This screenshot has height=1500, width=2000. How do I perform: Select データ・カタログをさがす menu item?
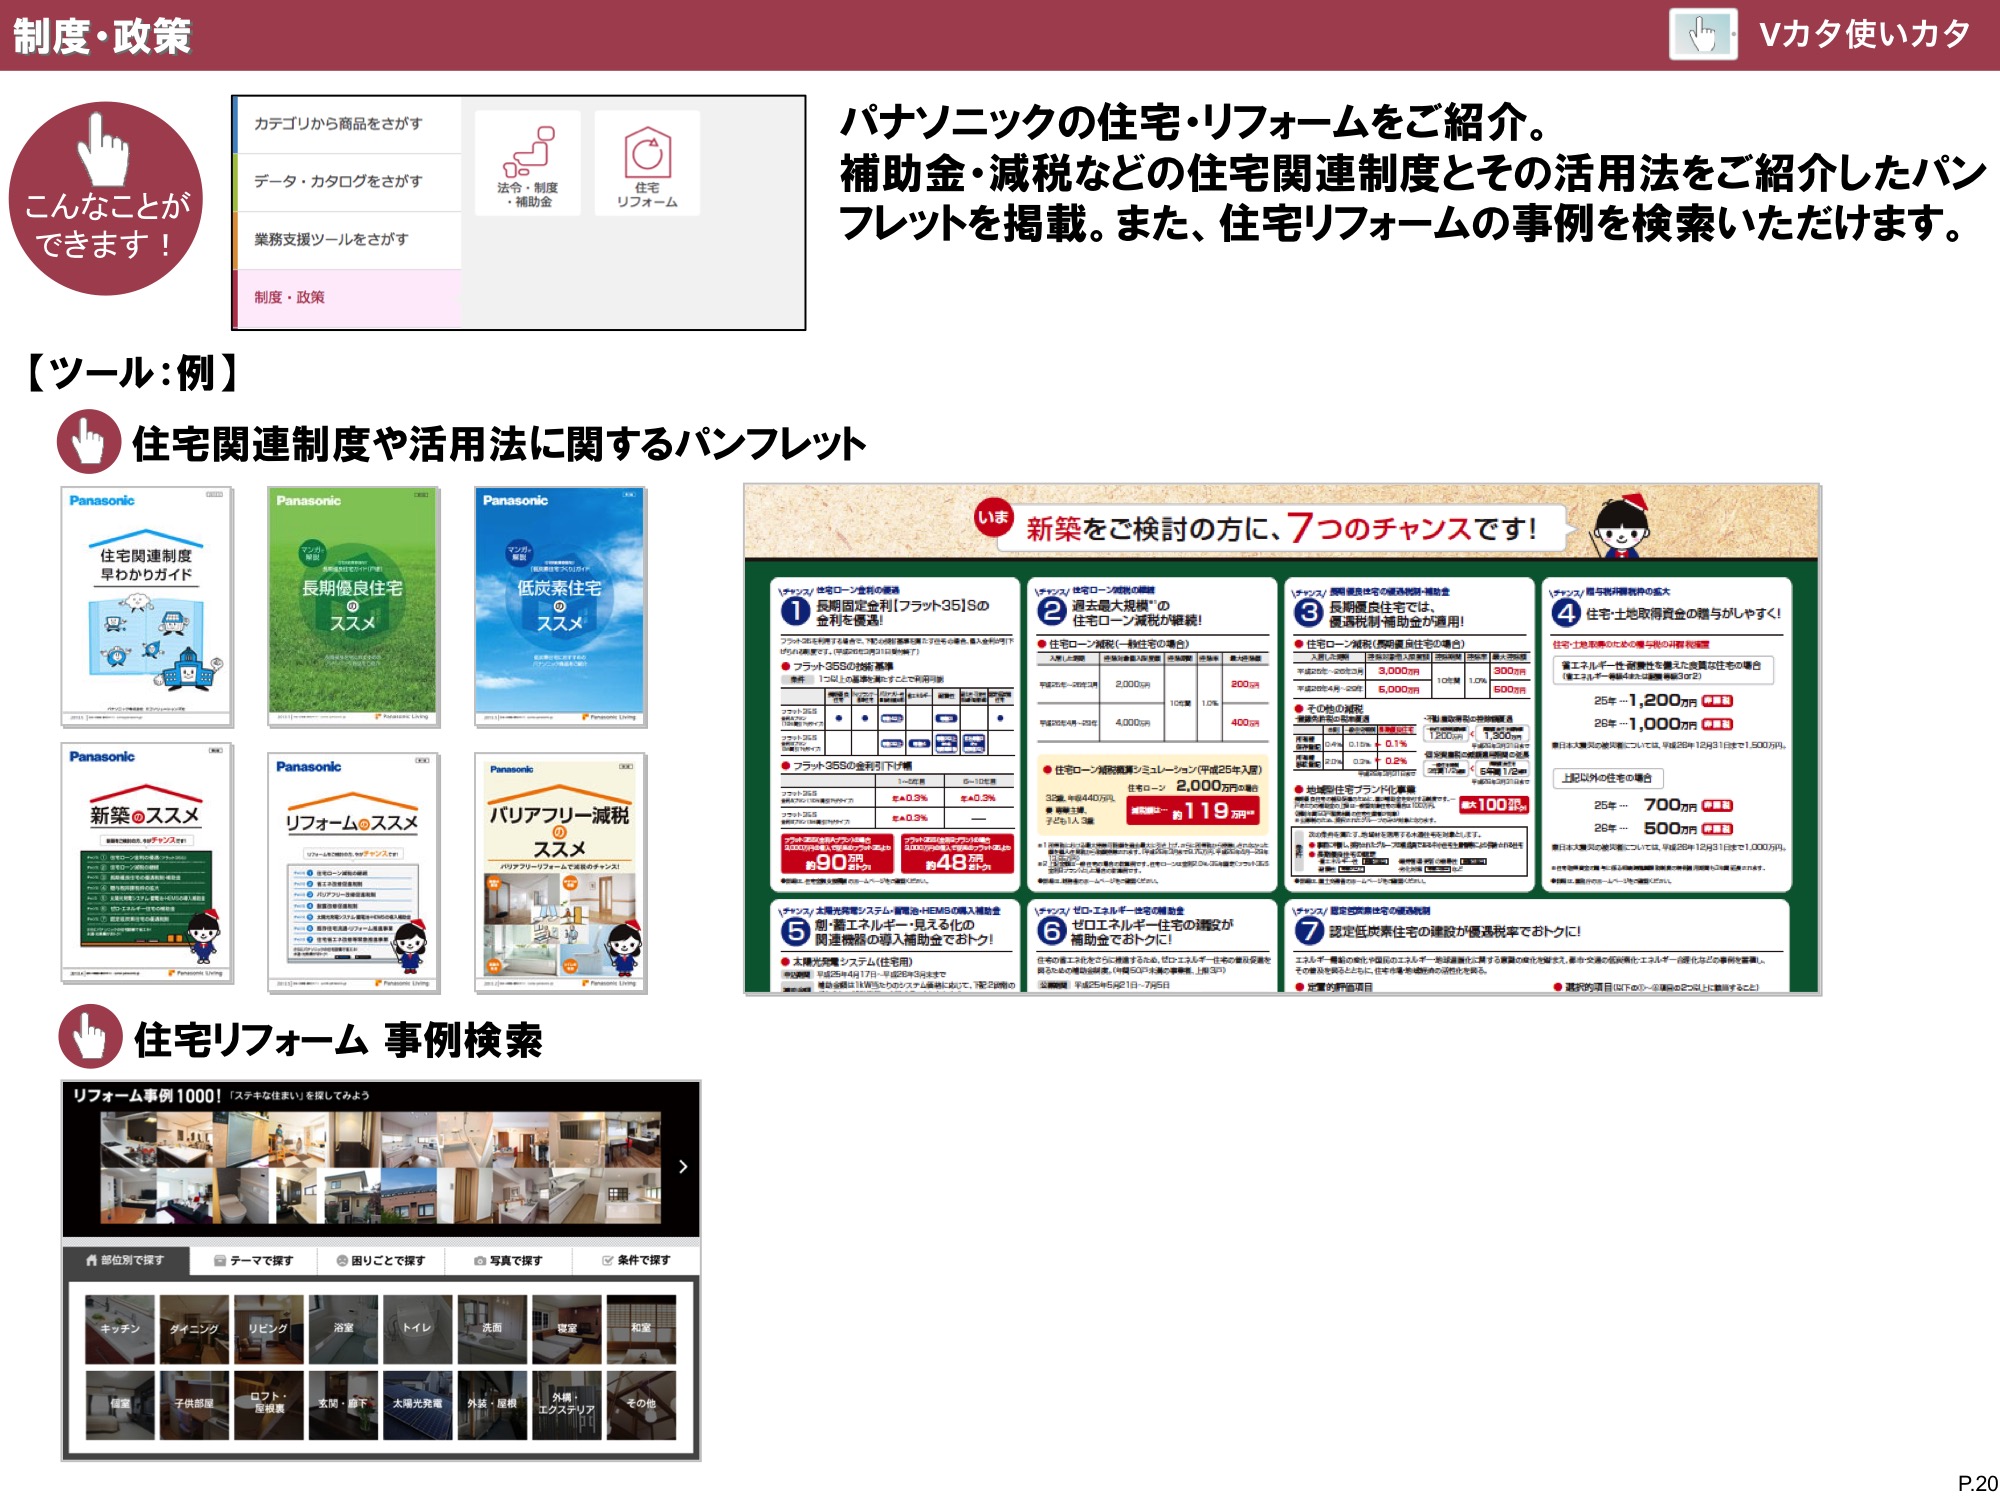(338, 181)
